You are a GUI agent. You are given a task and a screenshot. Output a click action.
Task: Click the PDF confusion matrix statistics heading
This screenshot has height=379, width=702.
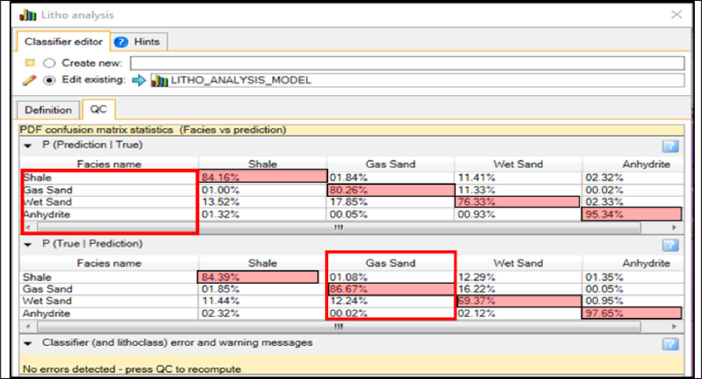153,130
